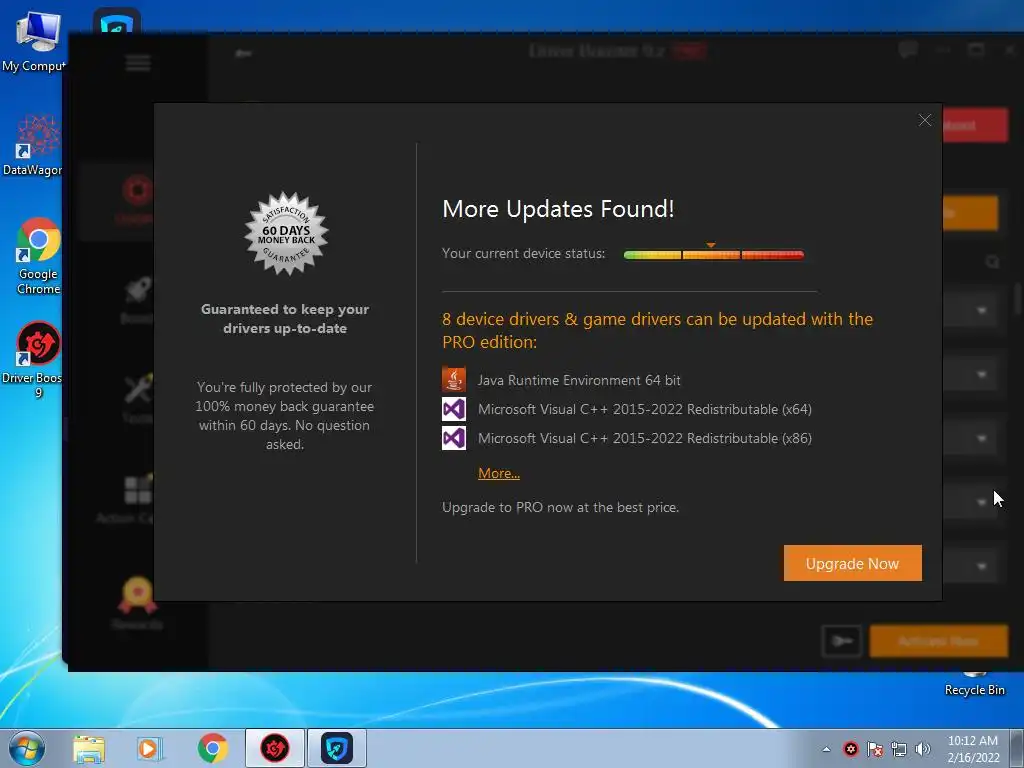Open the taskbar clock showing 10:12 AM

(x=973, y=749)
